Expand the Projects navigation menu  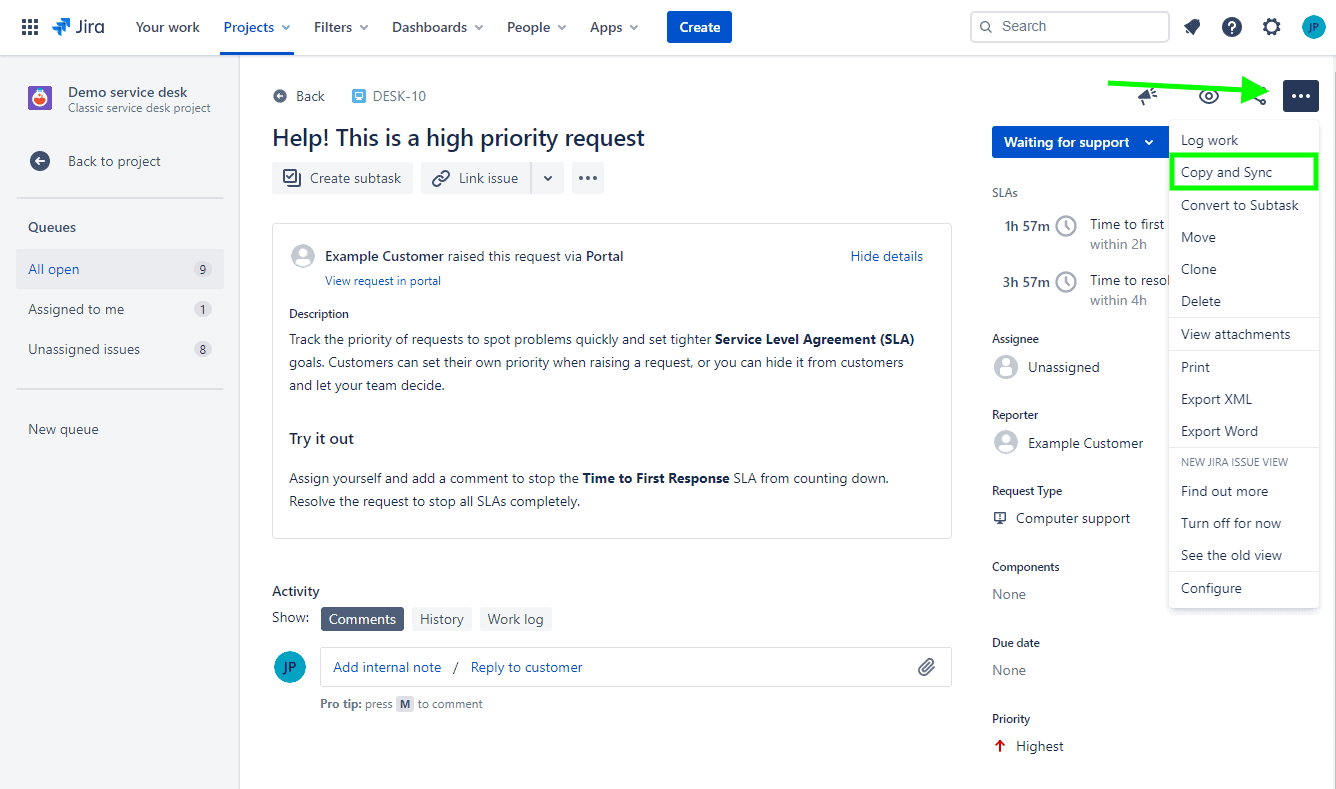256,27
